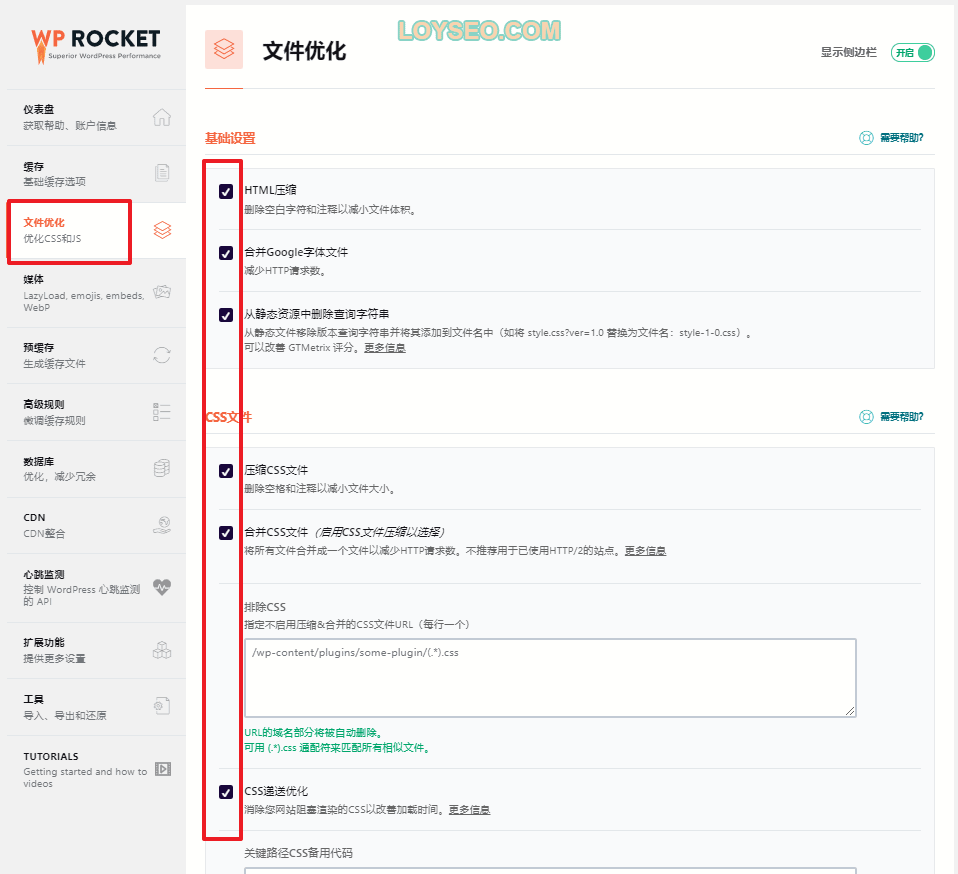The image size is (958, 874).
Task: Click the 基础设置 section title
Action: pos(230,139)
